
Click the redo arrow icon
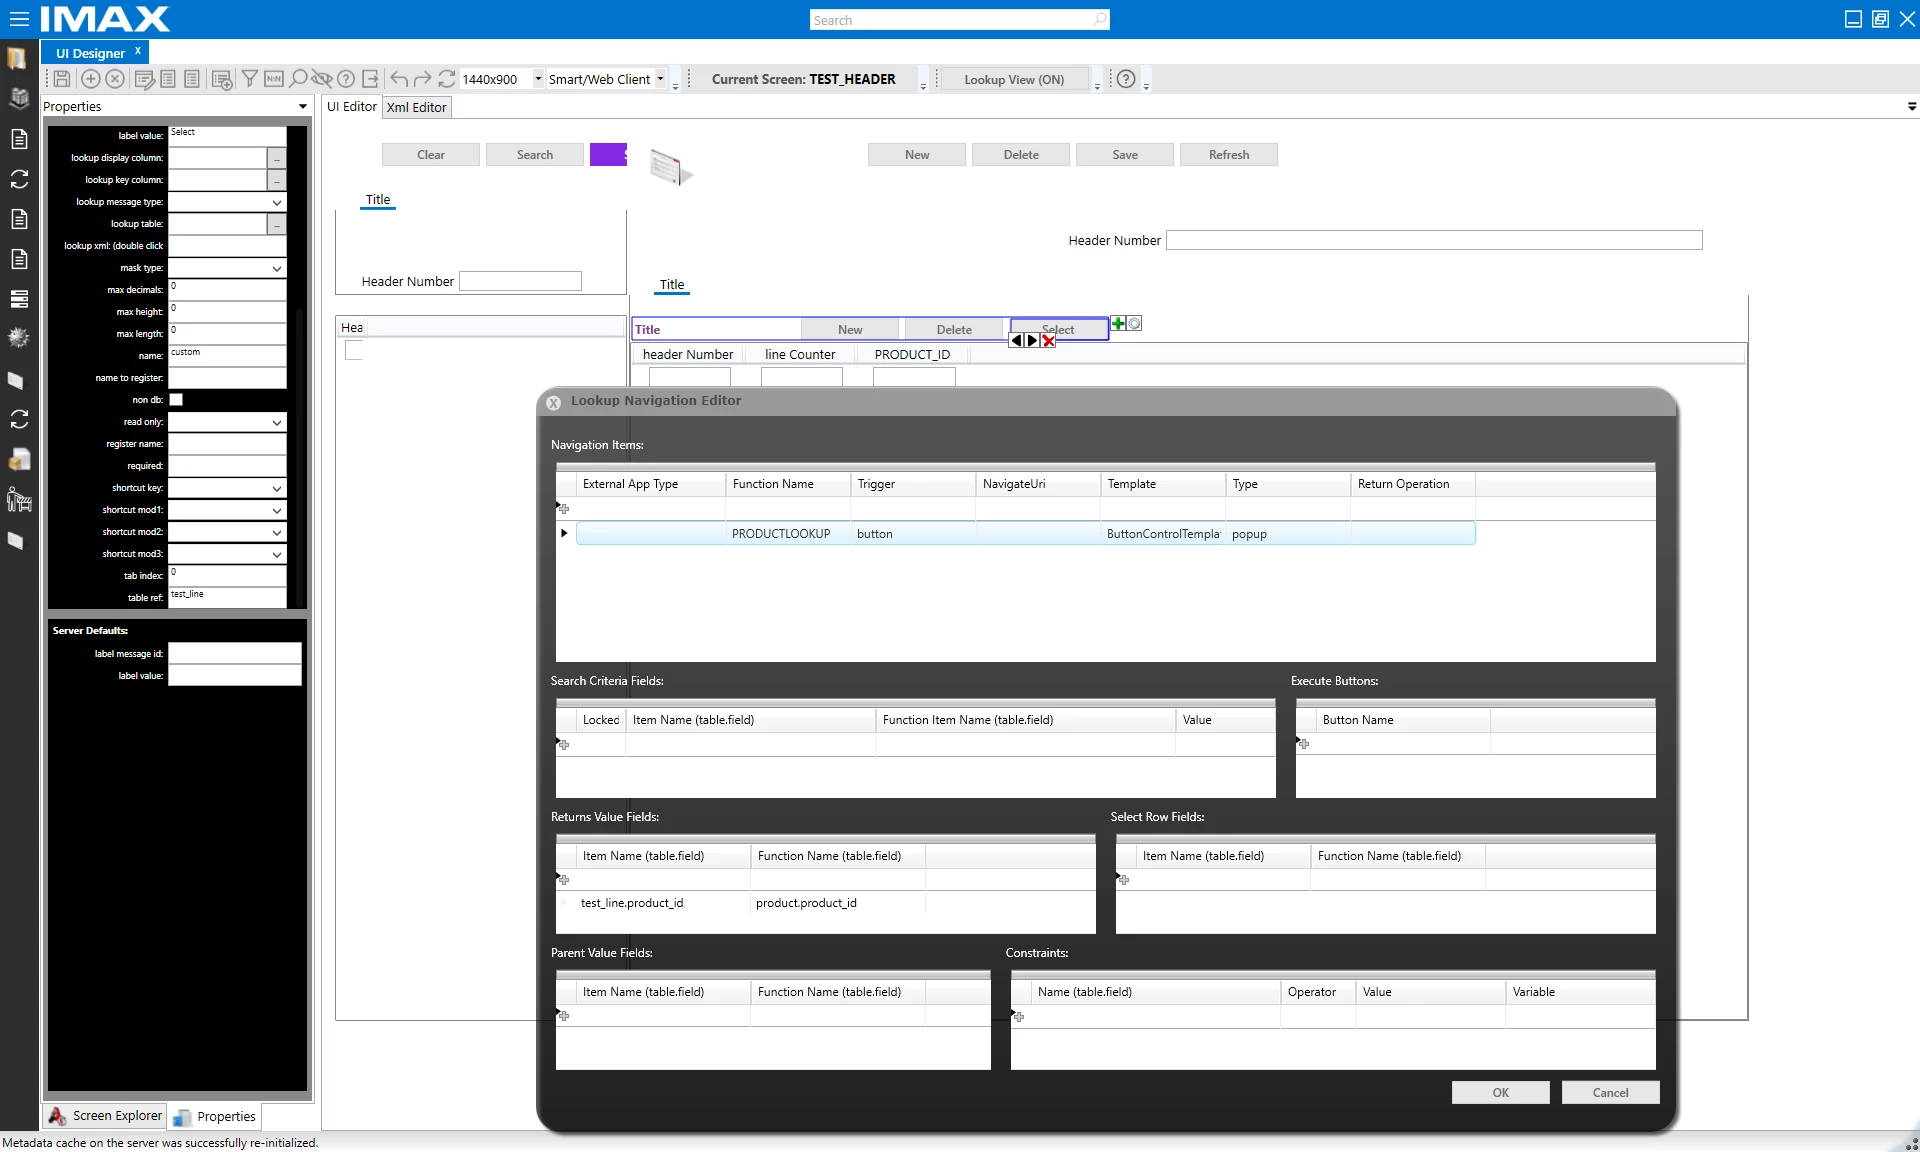tap(422, 79)
